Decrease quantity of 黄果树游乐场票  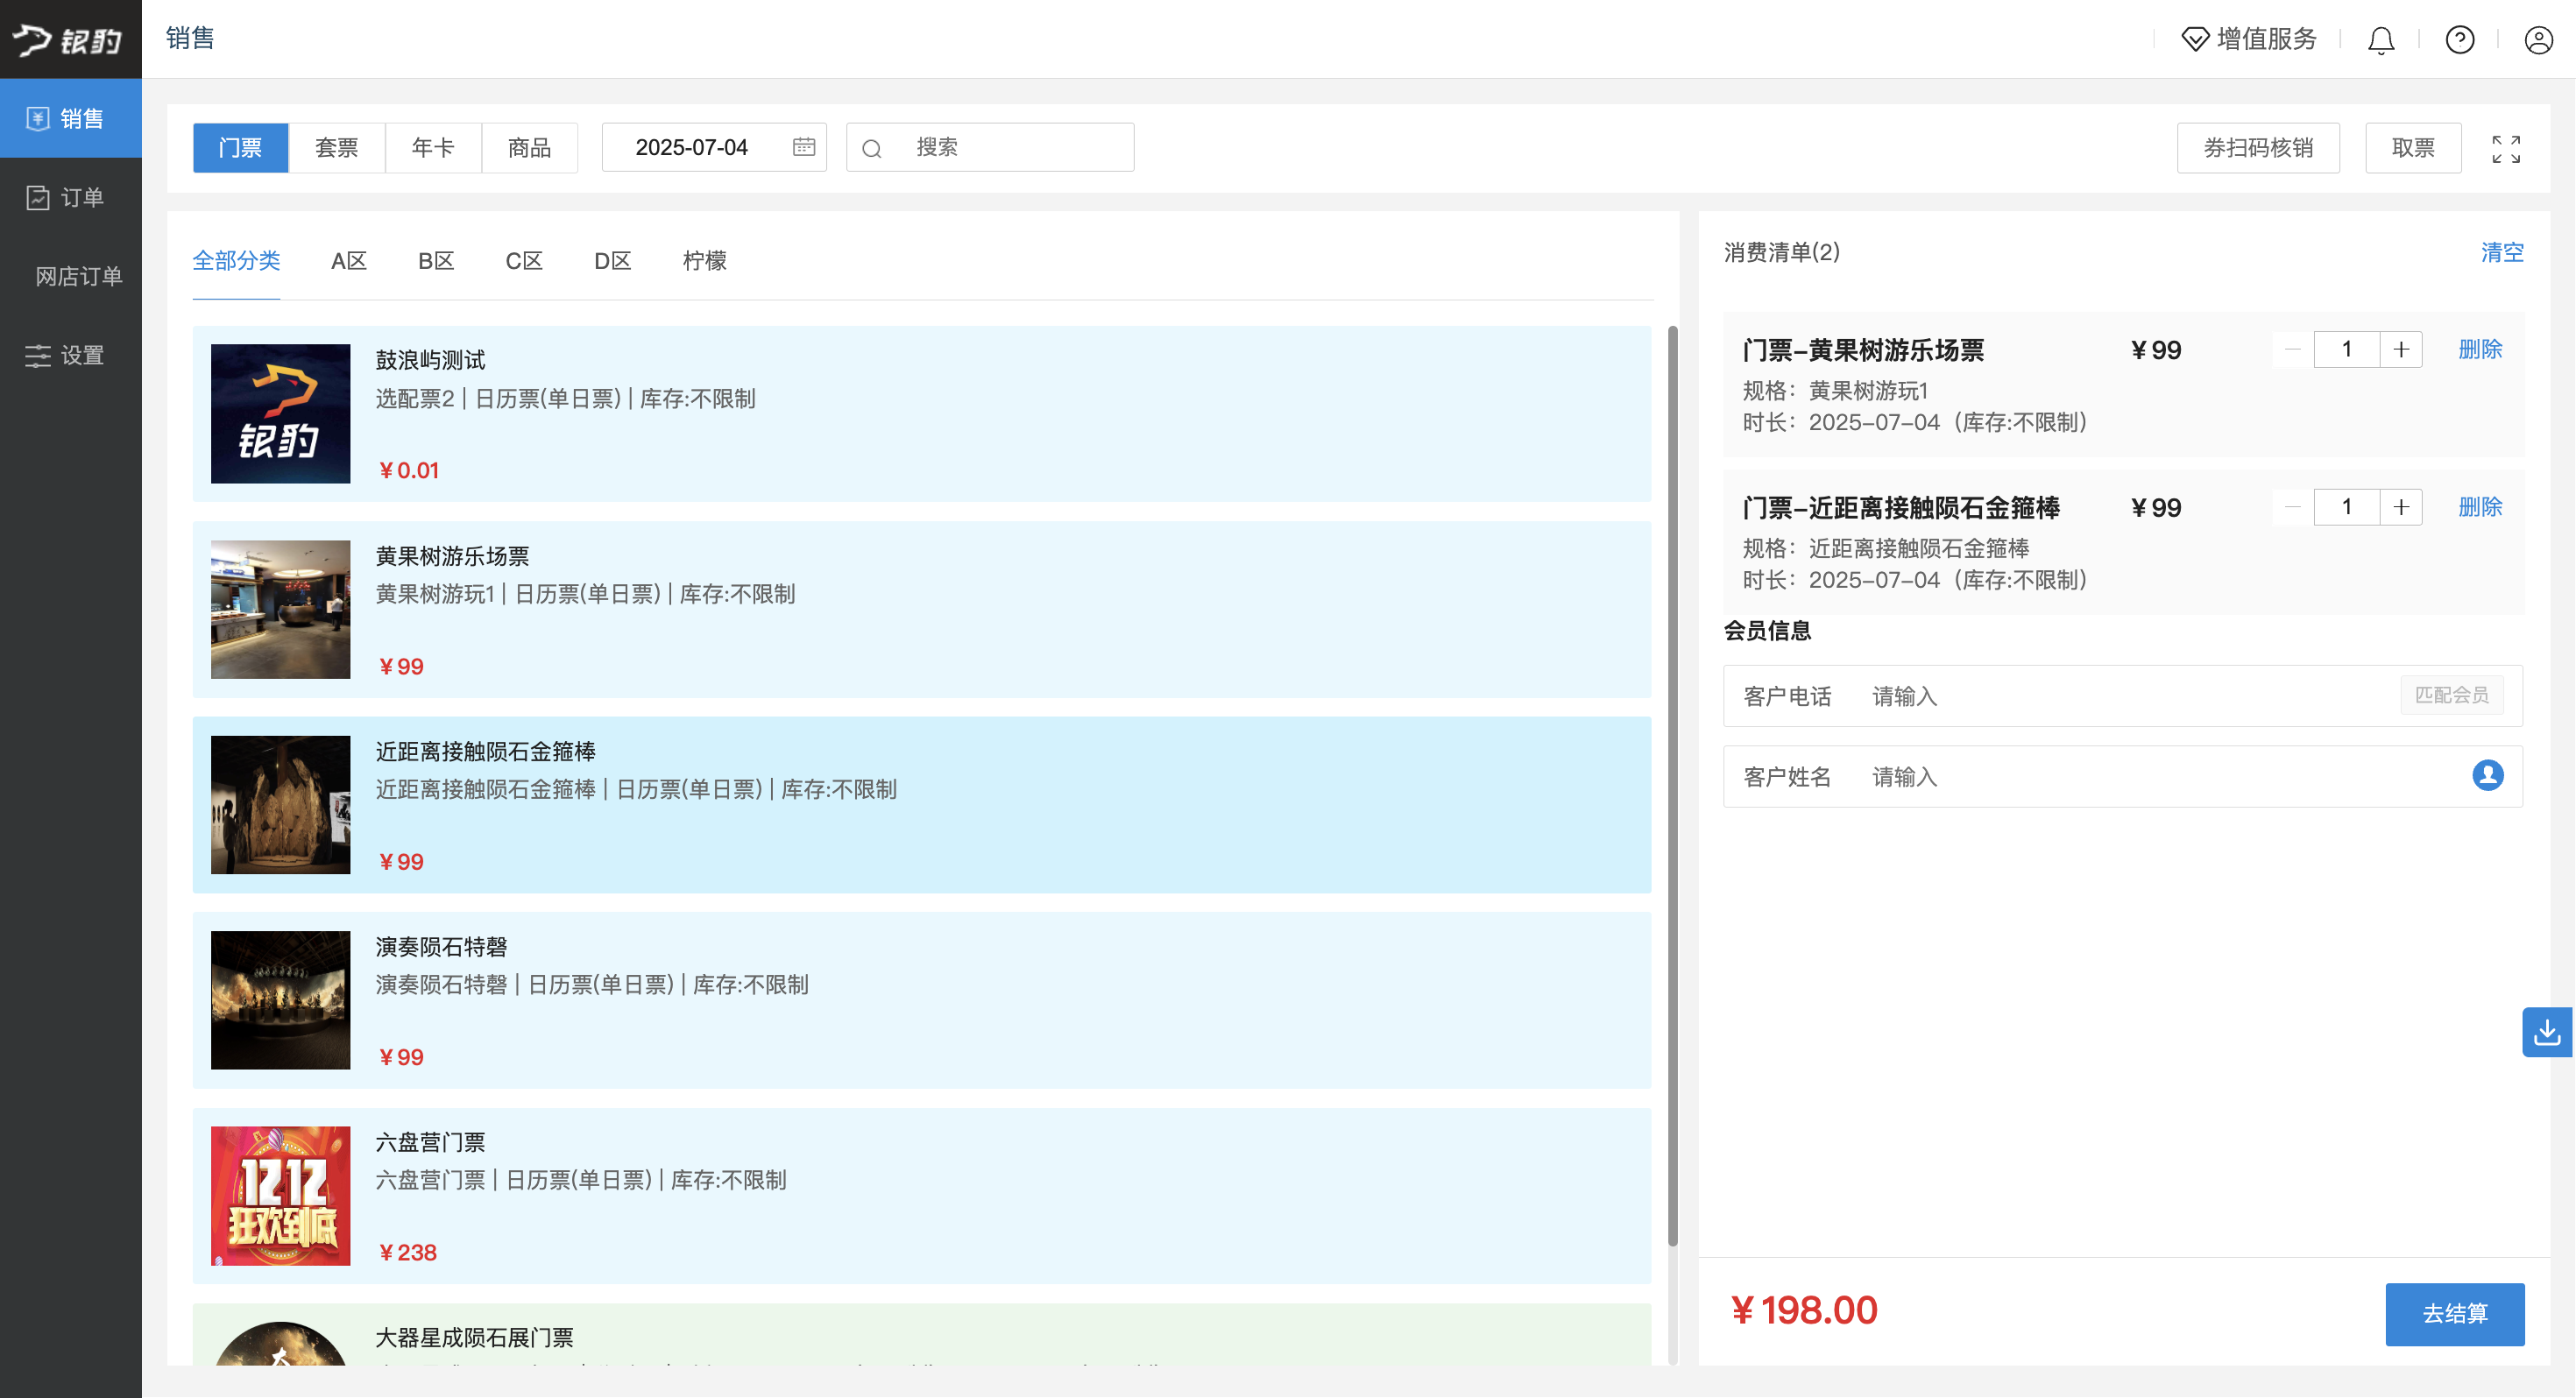tap(2293, 349)
